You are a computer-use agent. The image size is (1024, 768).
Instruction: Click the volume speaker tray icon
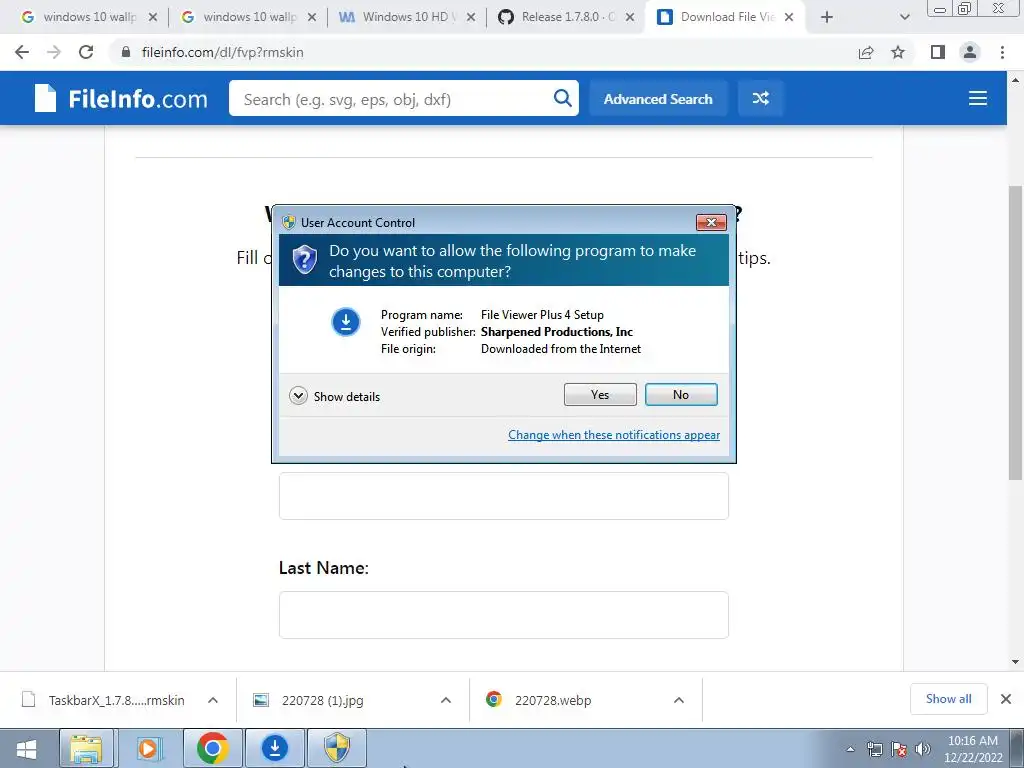pyautogui.click(x=923, y=749)
